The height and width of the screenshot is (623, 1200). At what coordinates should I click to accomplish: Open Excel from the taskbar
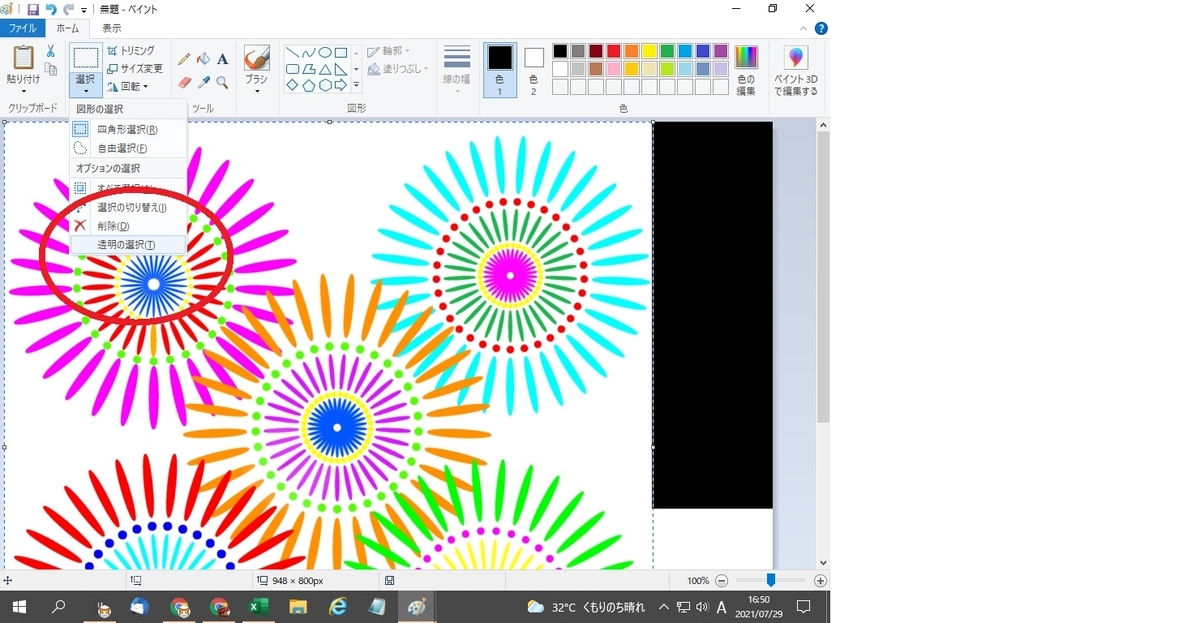coord(258,607)
